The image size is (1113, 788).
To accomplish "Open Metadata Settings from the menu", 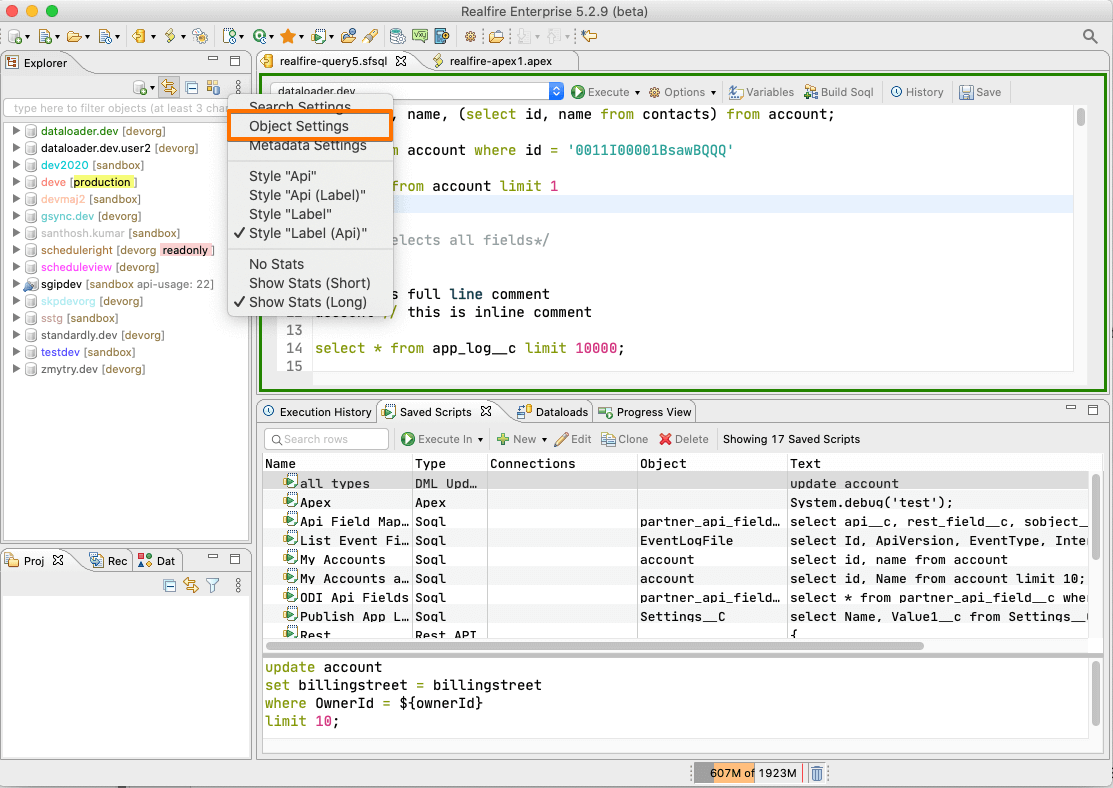I will (310, 146).
